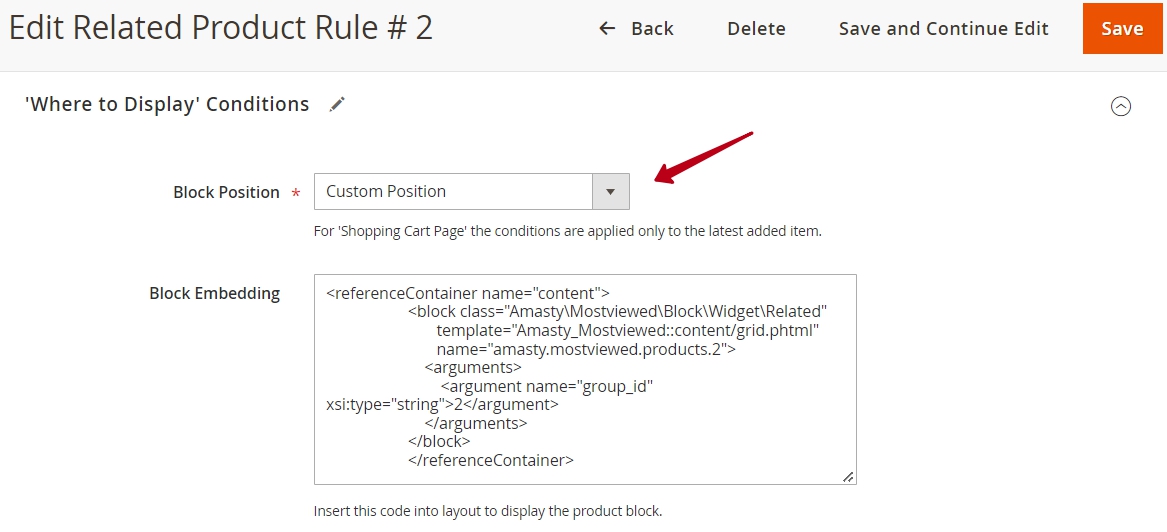Click the left arrow icon beside Back
The width and height of the screenshot is (1167, 532).
coord(607,28)
